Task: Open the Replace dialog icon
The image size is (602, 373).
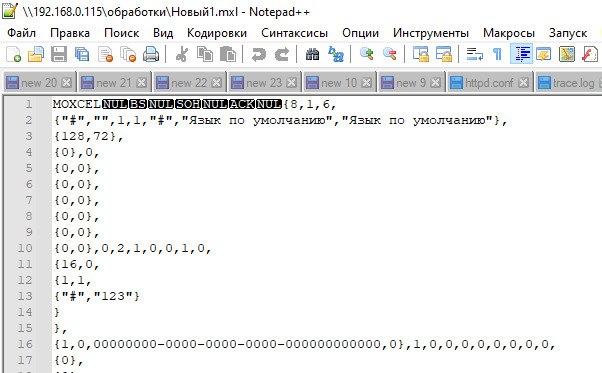Action: coord(336,54)
